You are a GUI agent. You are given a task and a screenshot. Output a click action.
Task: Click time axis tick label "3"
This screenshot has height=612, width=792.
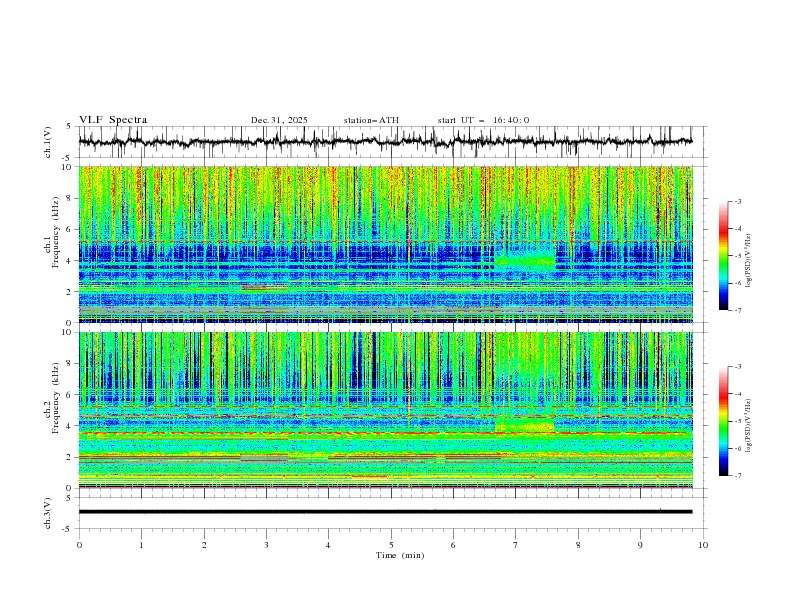click(266, 545)
